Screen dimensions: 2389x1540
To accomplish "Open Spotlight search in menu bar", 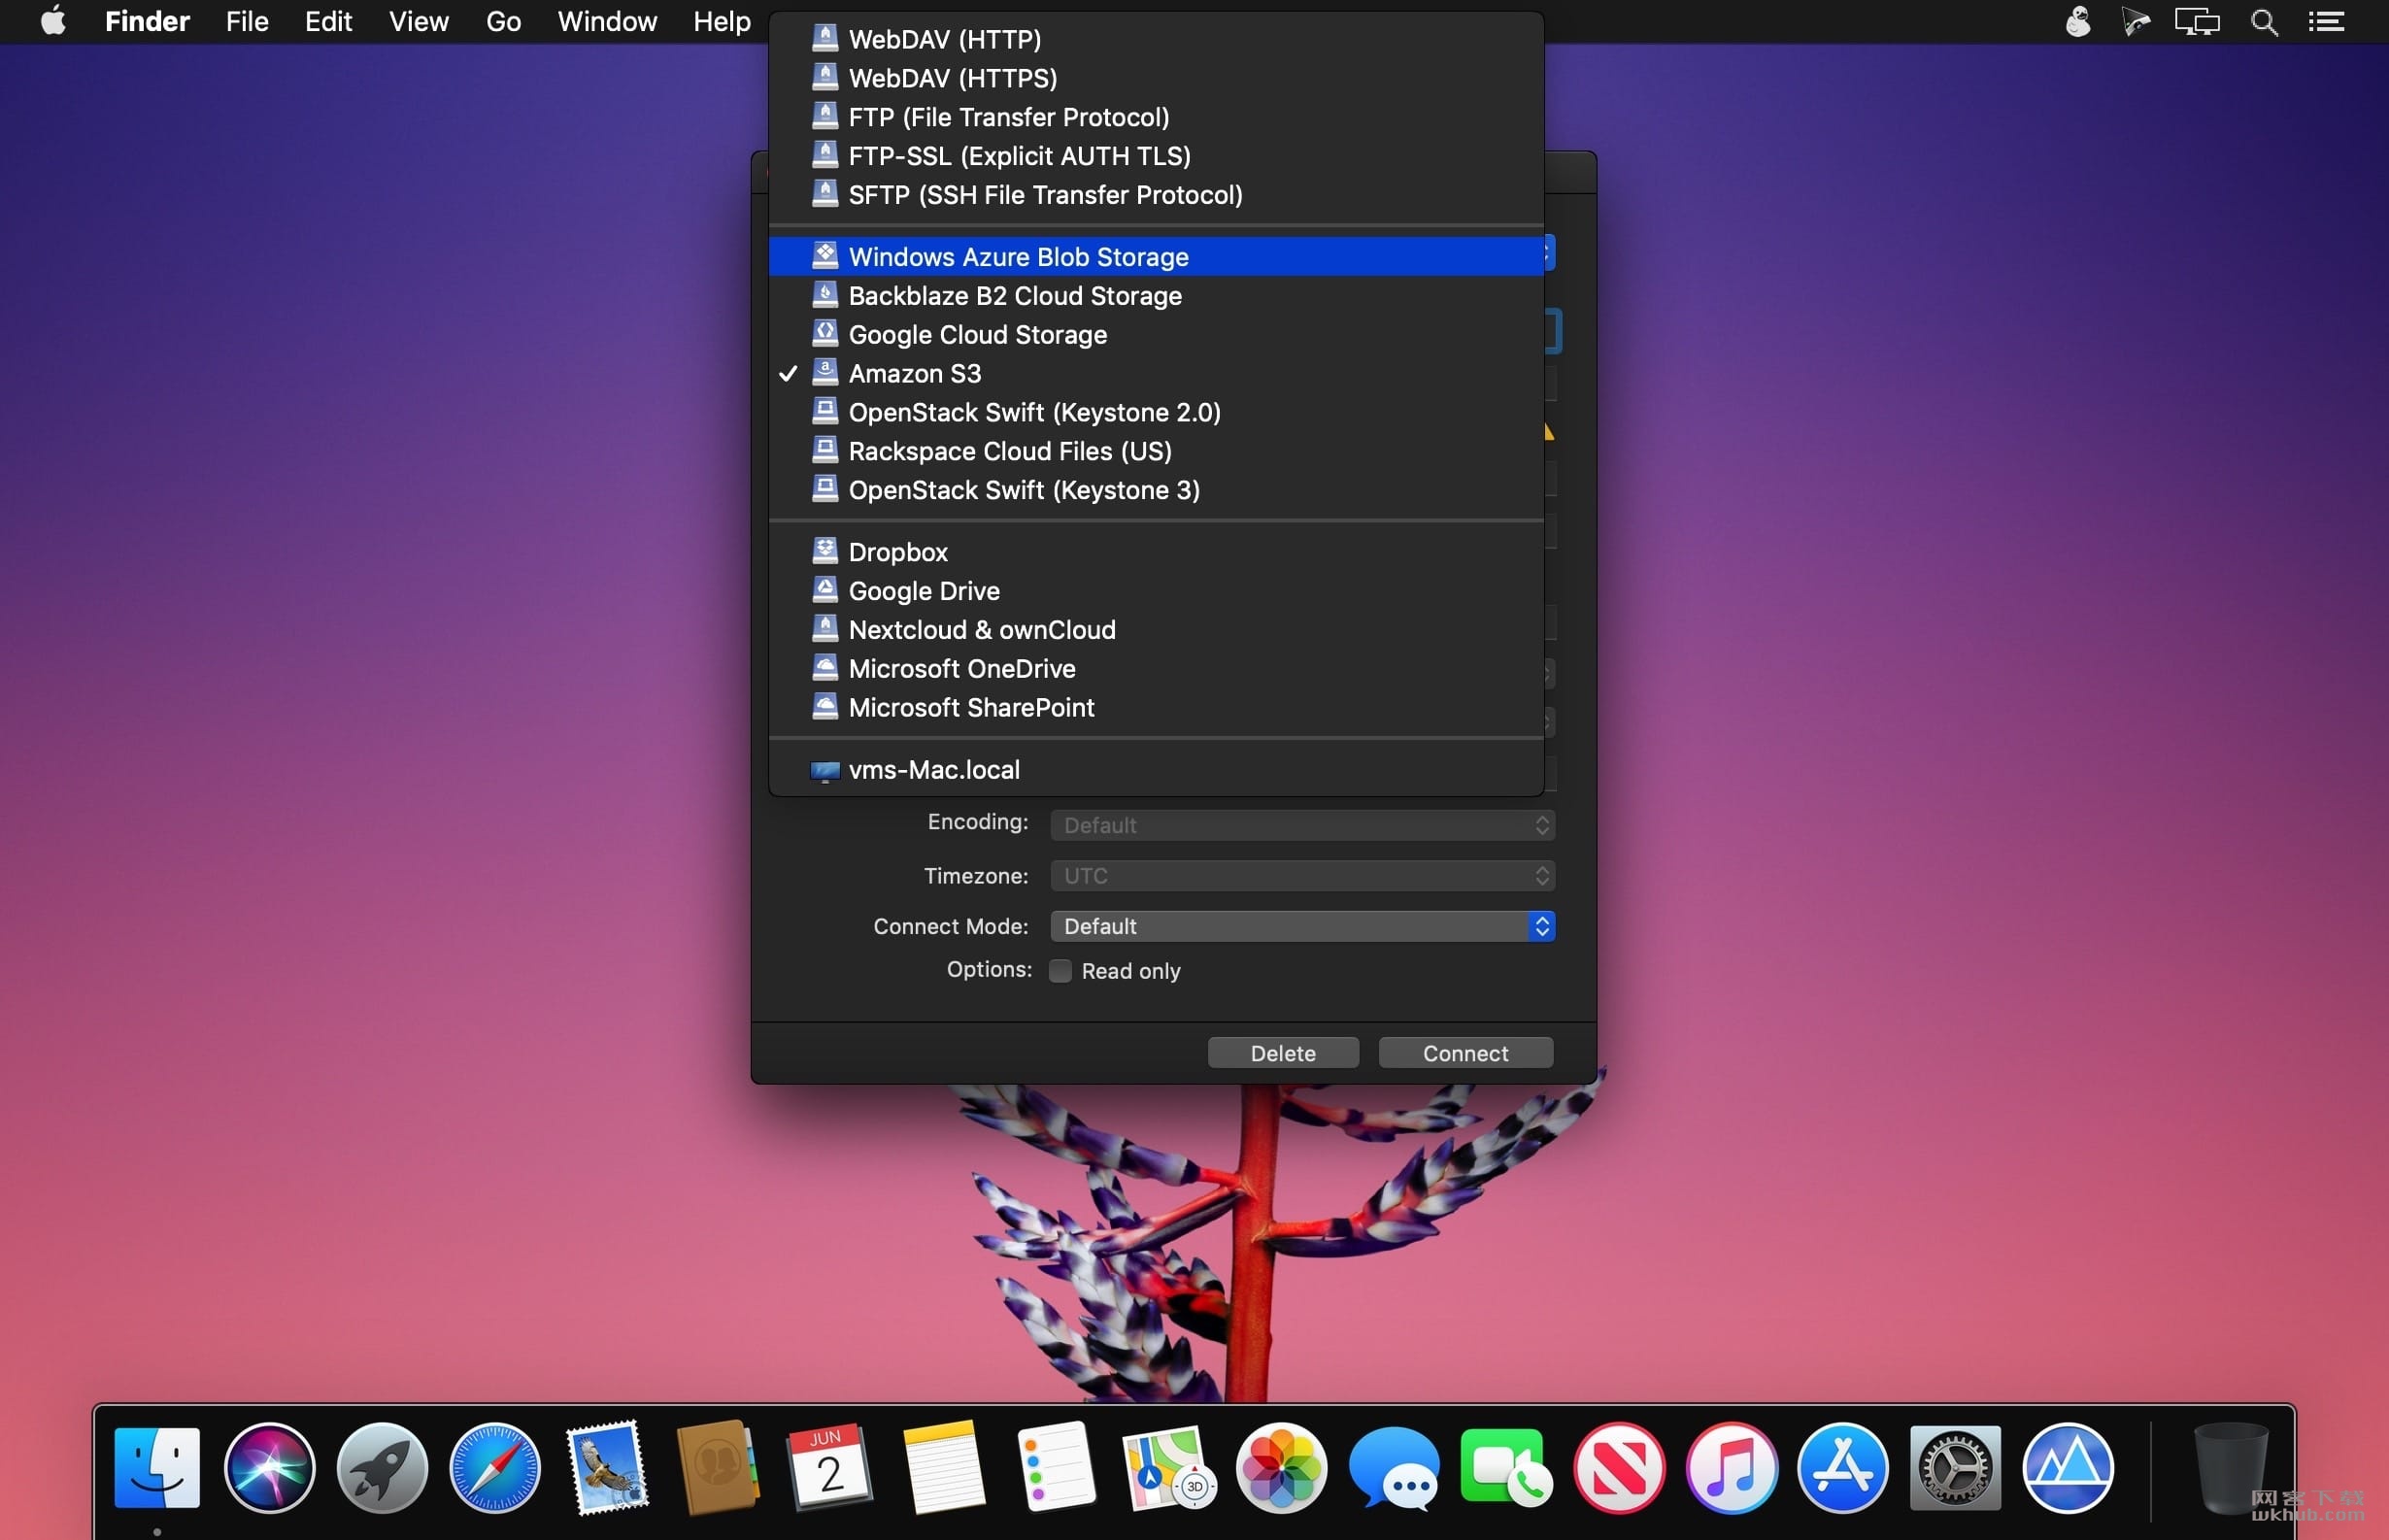I will pyautogui.click(x=2264, y=21).
